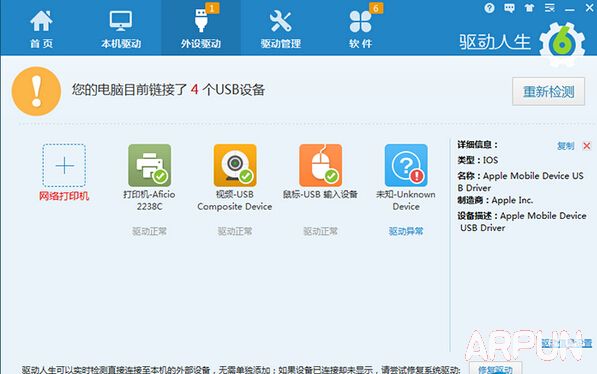The height and width of the screenshot is (374, 597).
Task: Click 驱动正常 under the mouse device
Action: pos(321,231)
